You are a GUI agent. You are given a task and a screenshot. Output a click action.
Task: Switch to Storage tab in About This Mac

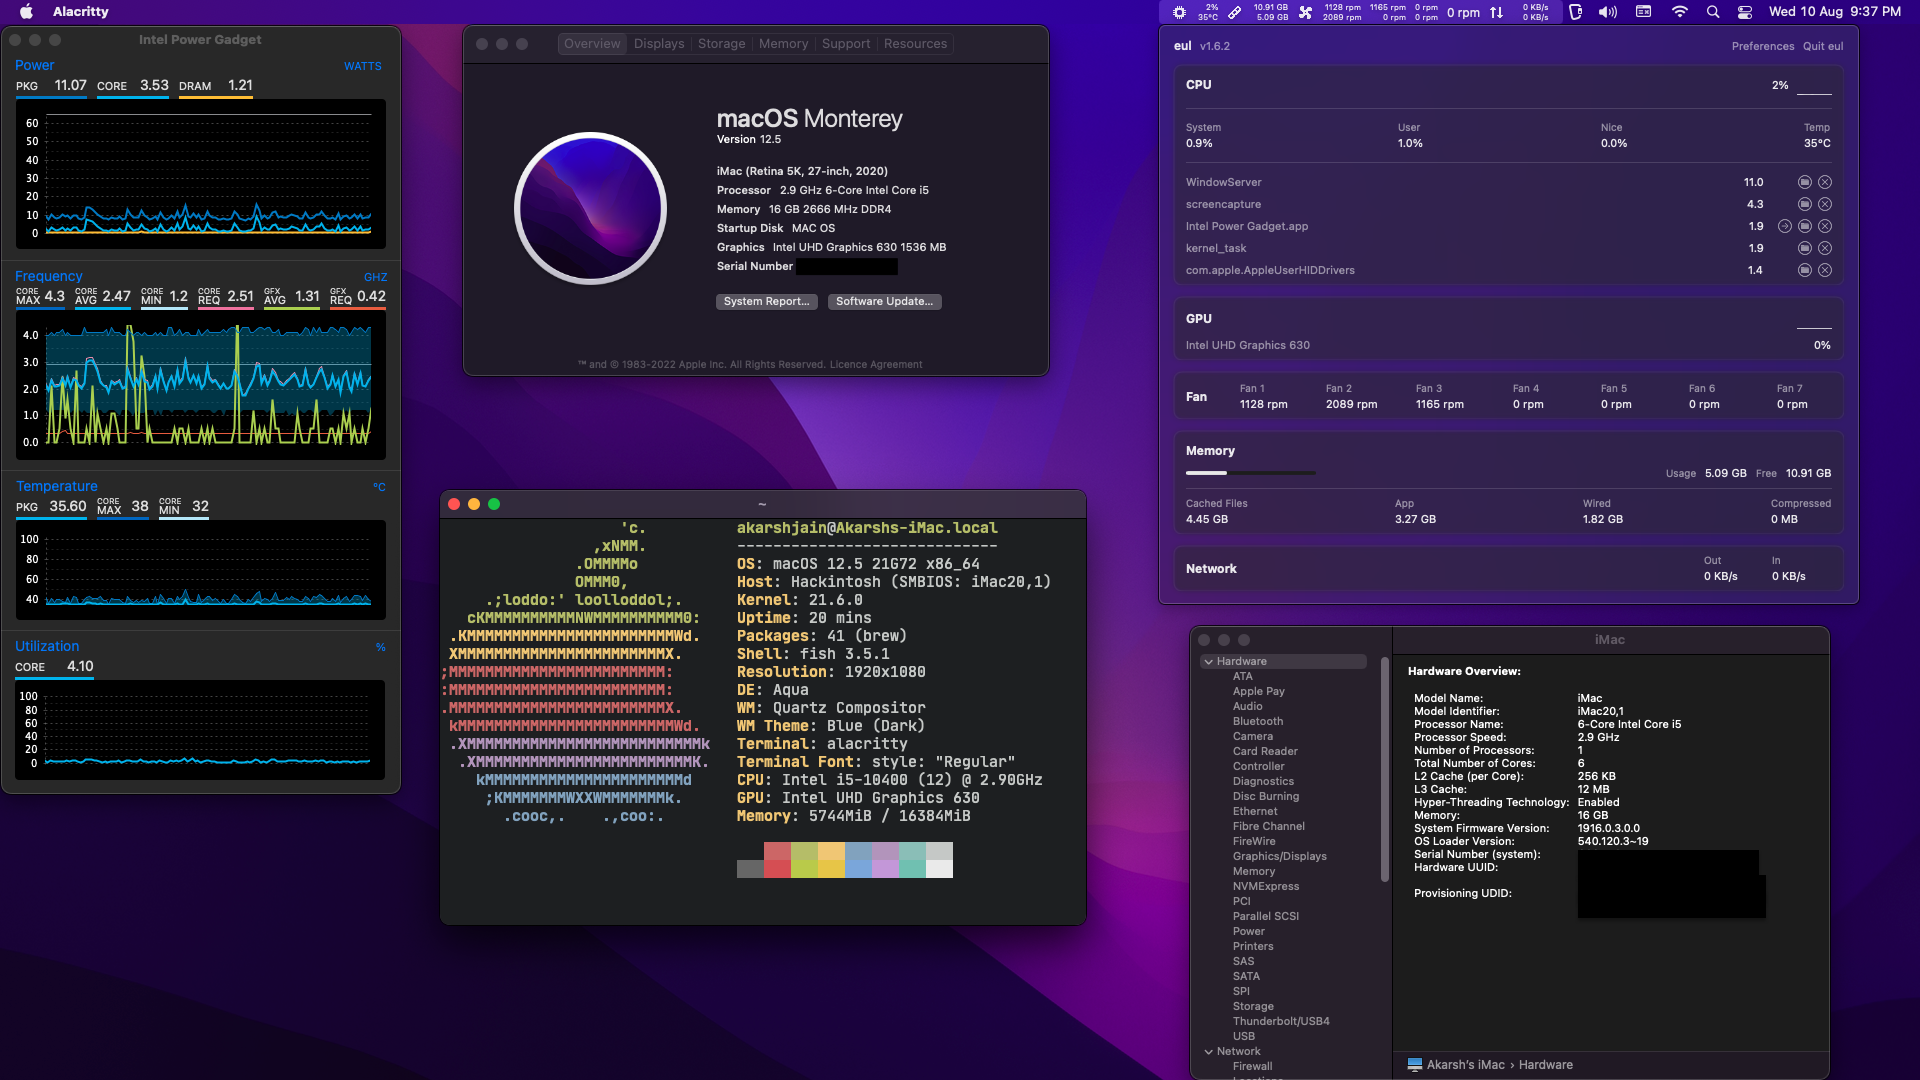coord(721,44)
